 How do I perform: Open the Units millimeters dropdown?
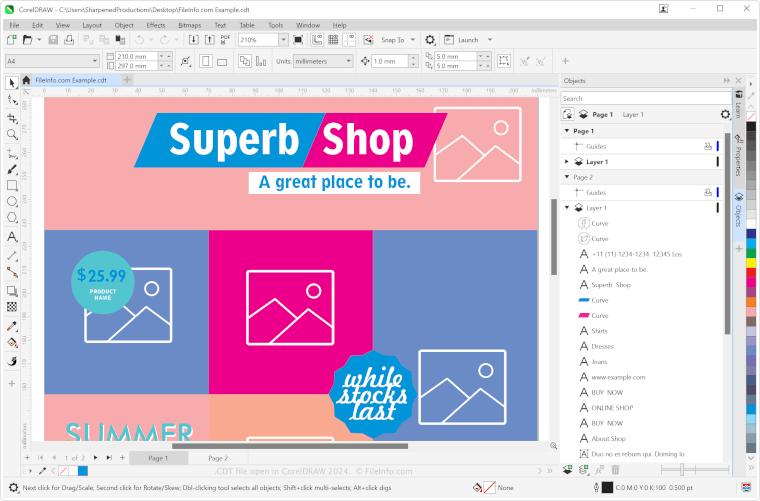(x=349, y=61)
